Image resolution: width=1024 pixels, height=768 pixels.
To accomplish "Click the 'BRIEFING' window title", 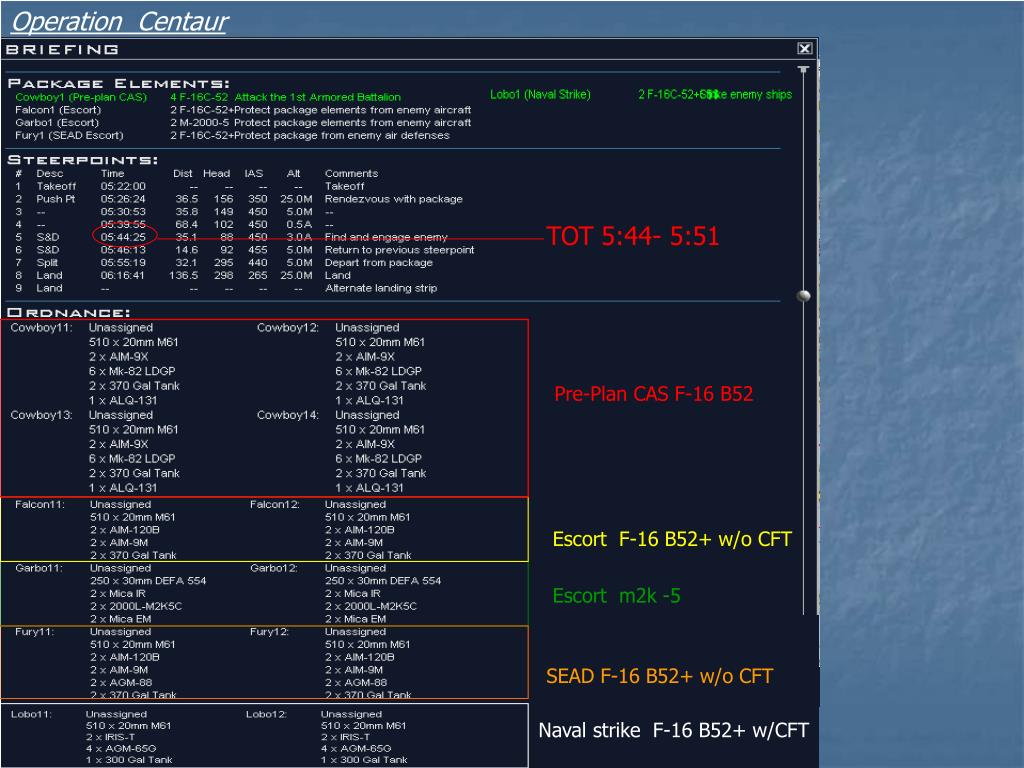I will coord(62,49).
